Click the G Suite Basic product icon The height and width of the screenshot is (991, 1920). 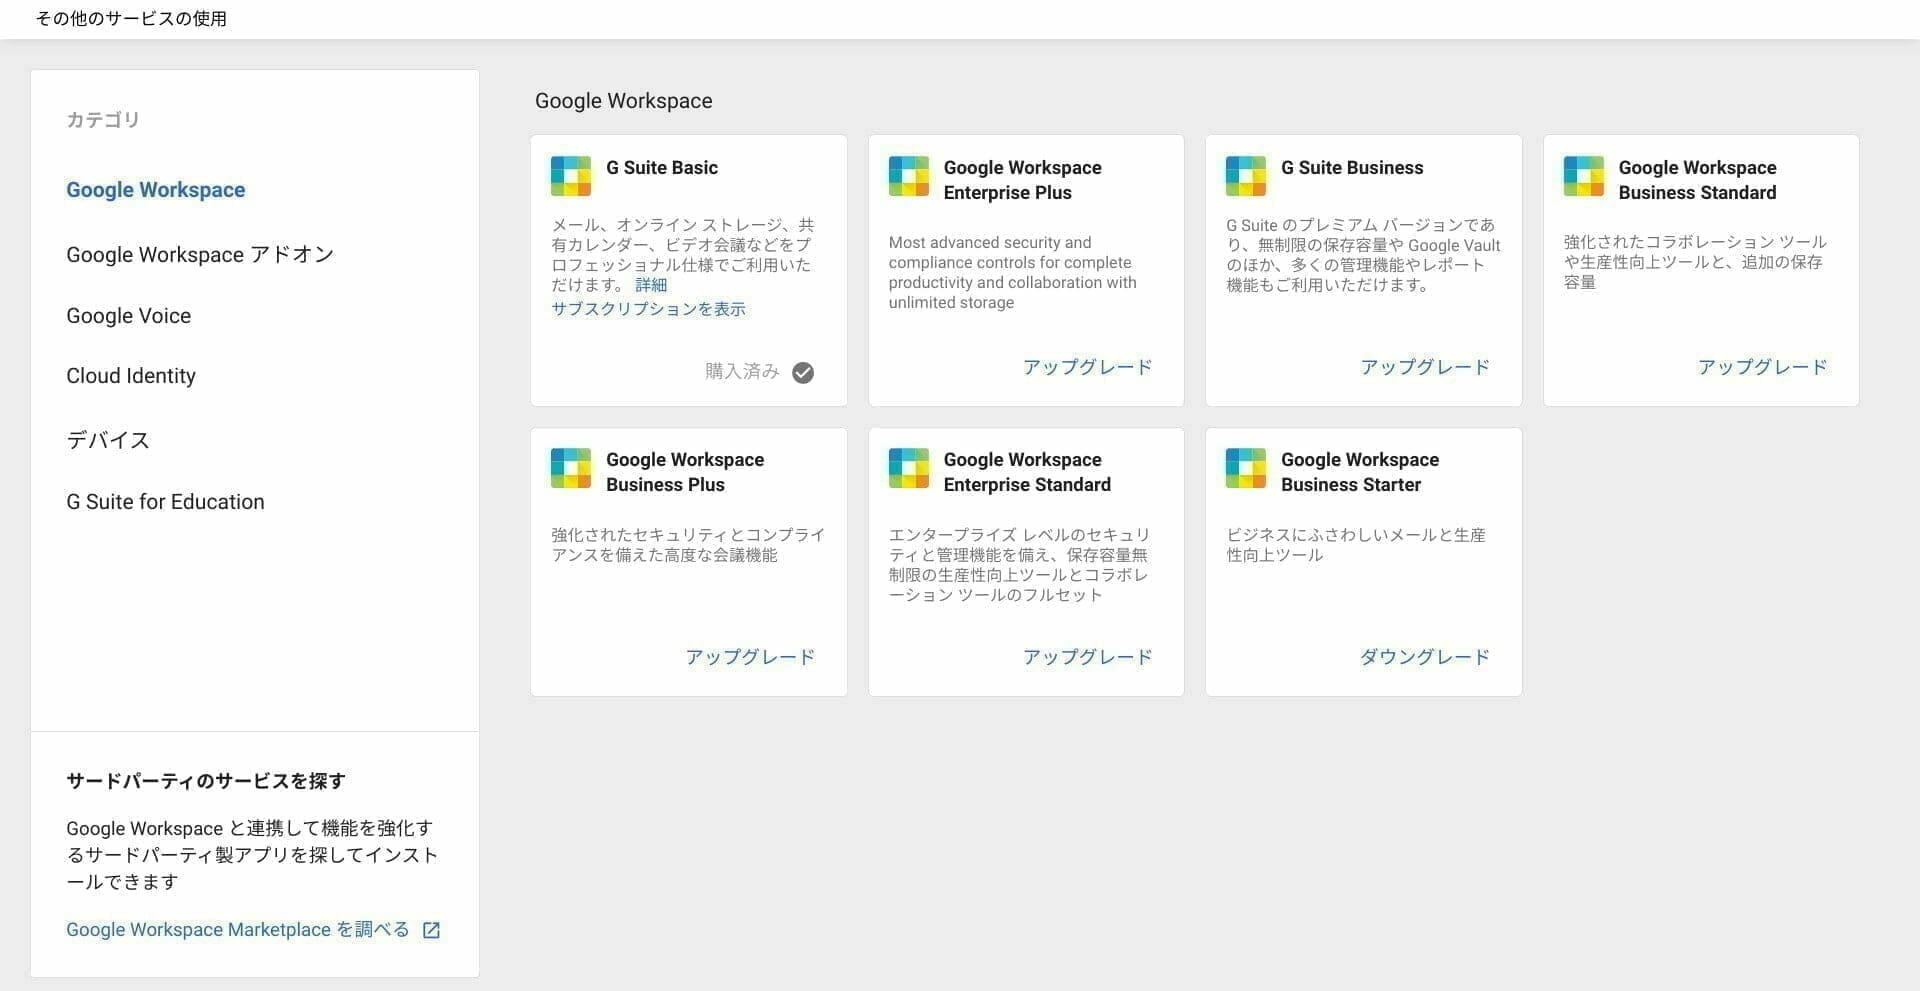pyautogui.click(x=571, y=176)
